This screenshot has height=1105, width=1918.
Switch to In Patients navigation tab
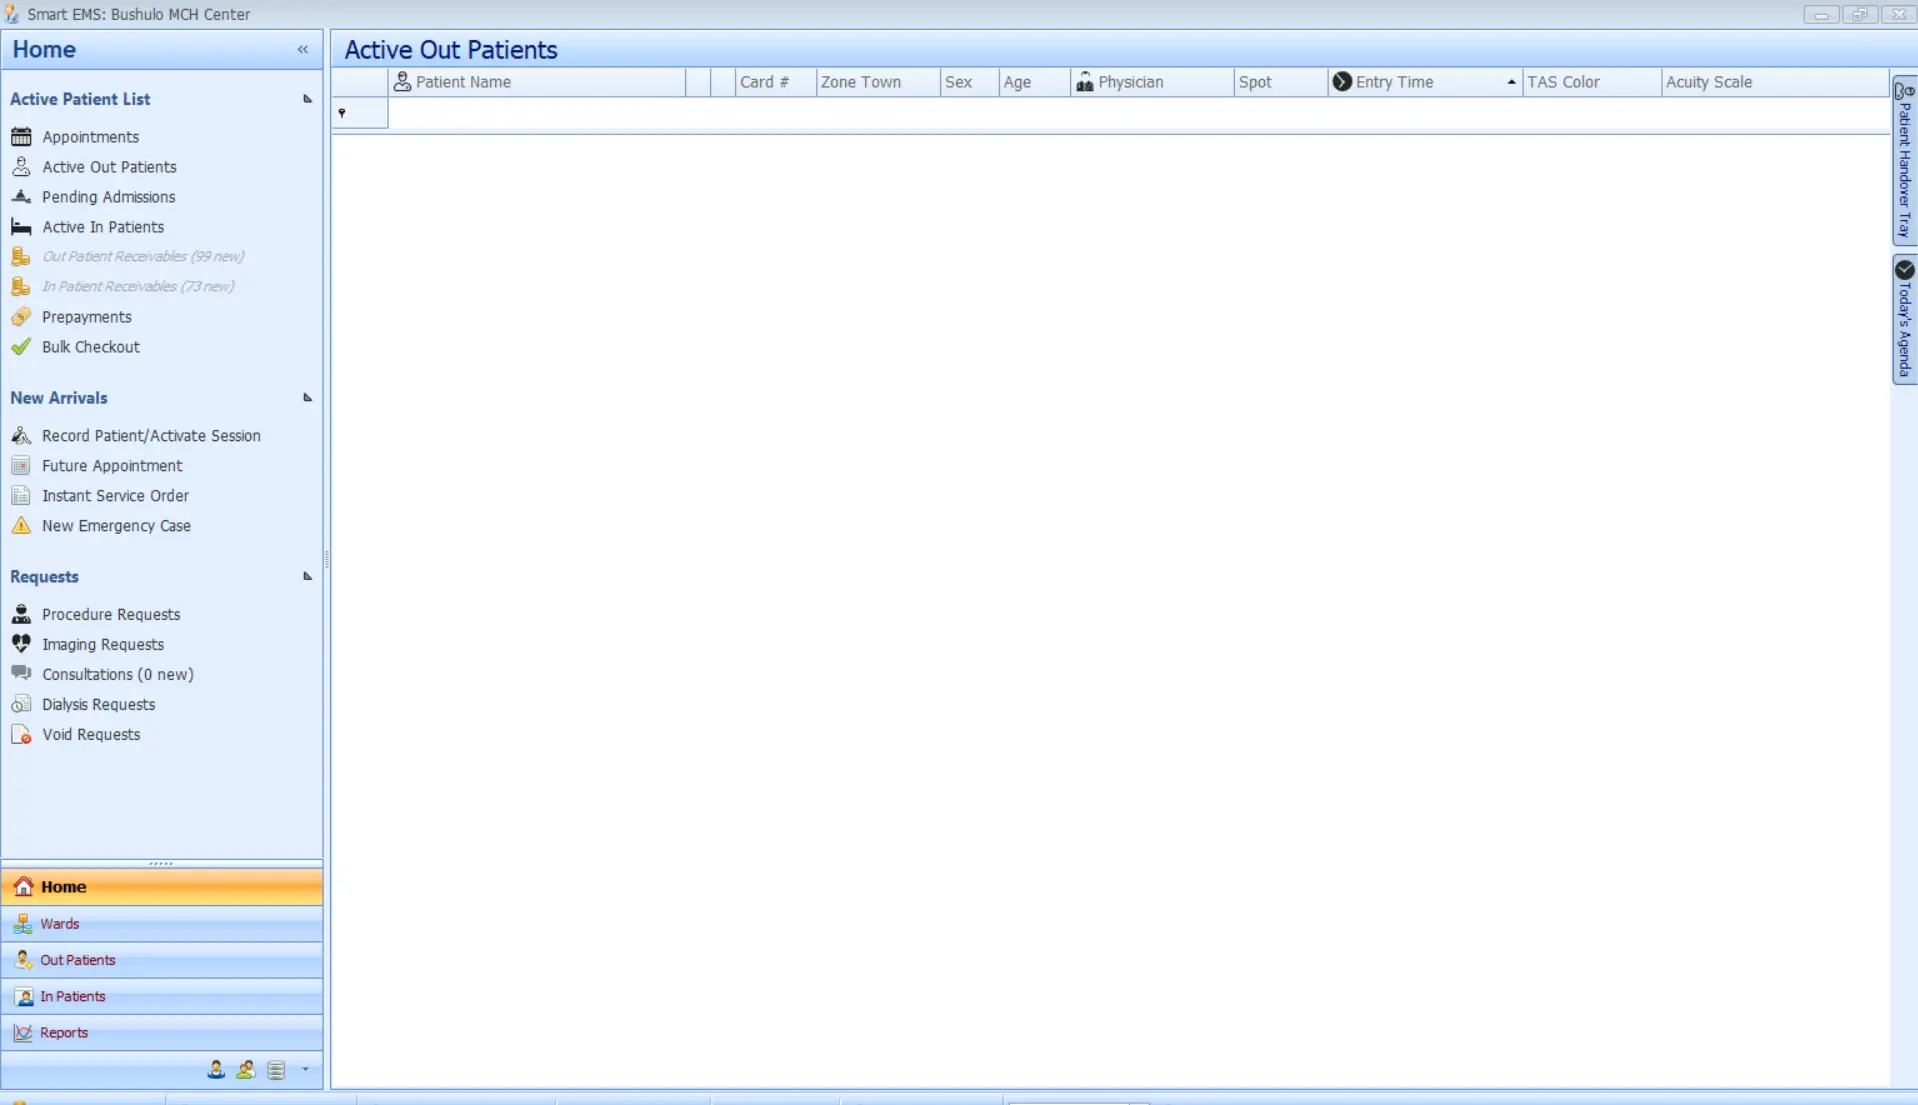click(162, 997)
